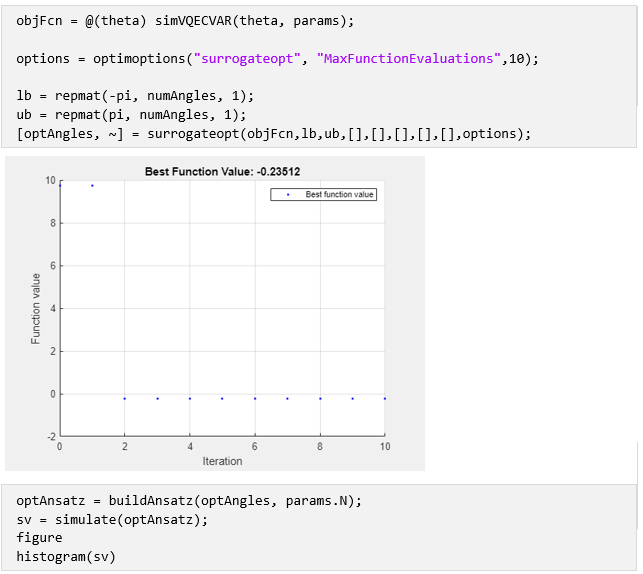643x574 pixels.
Task: Place cursor on sv = simulate(optAnsatz) line
Action: tap(112, 519)
